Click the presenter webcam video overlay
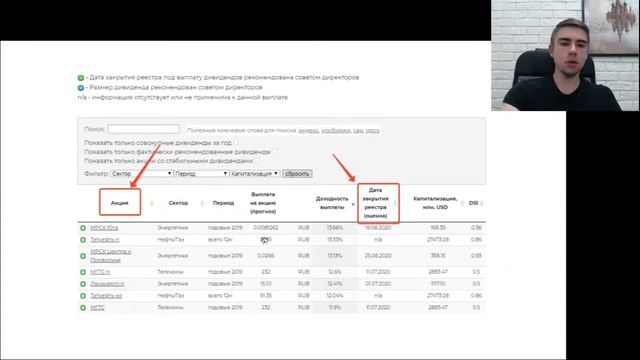 coord(565,55)
